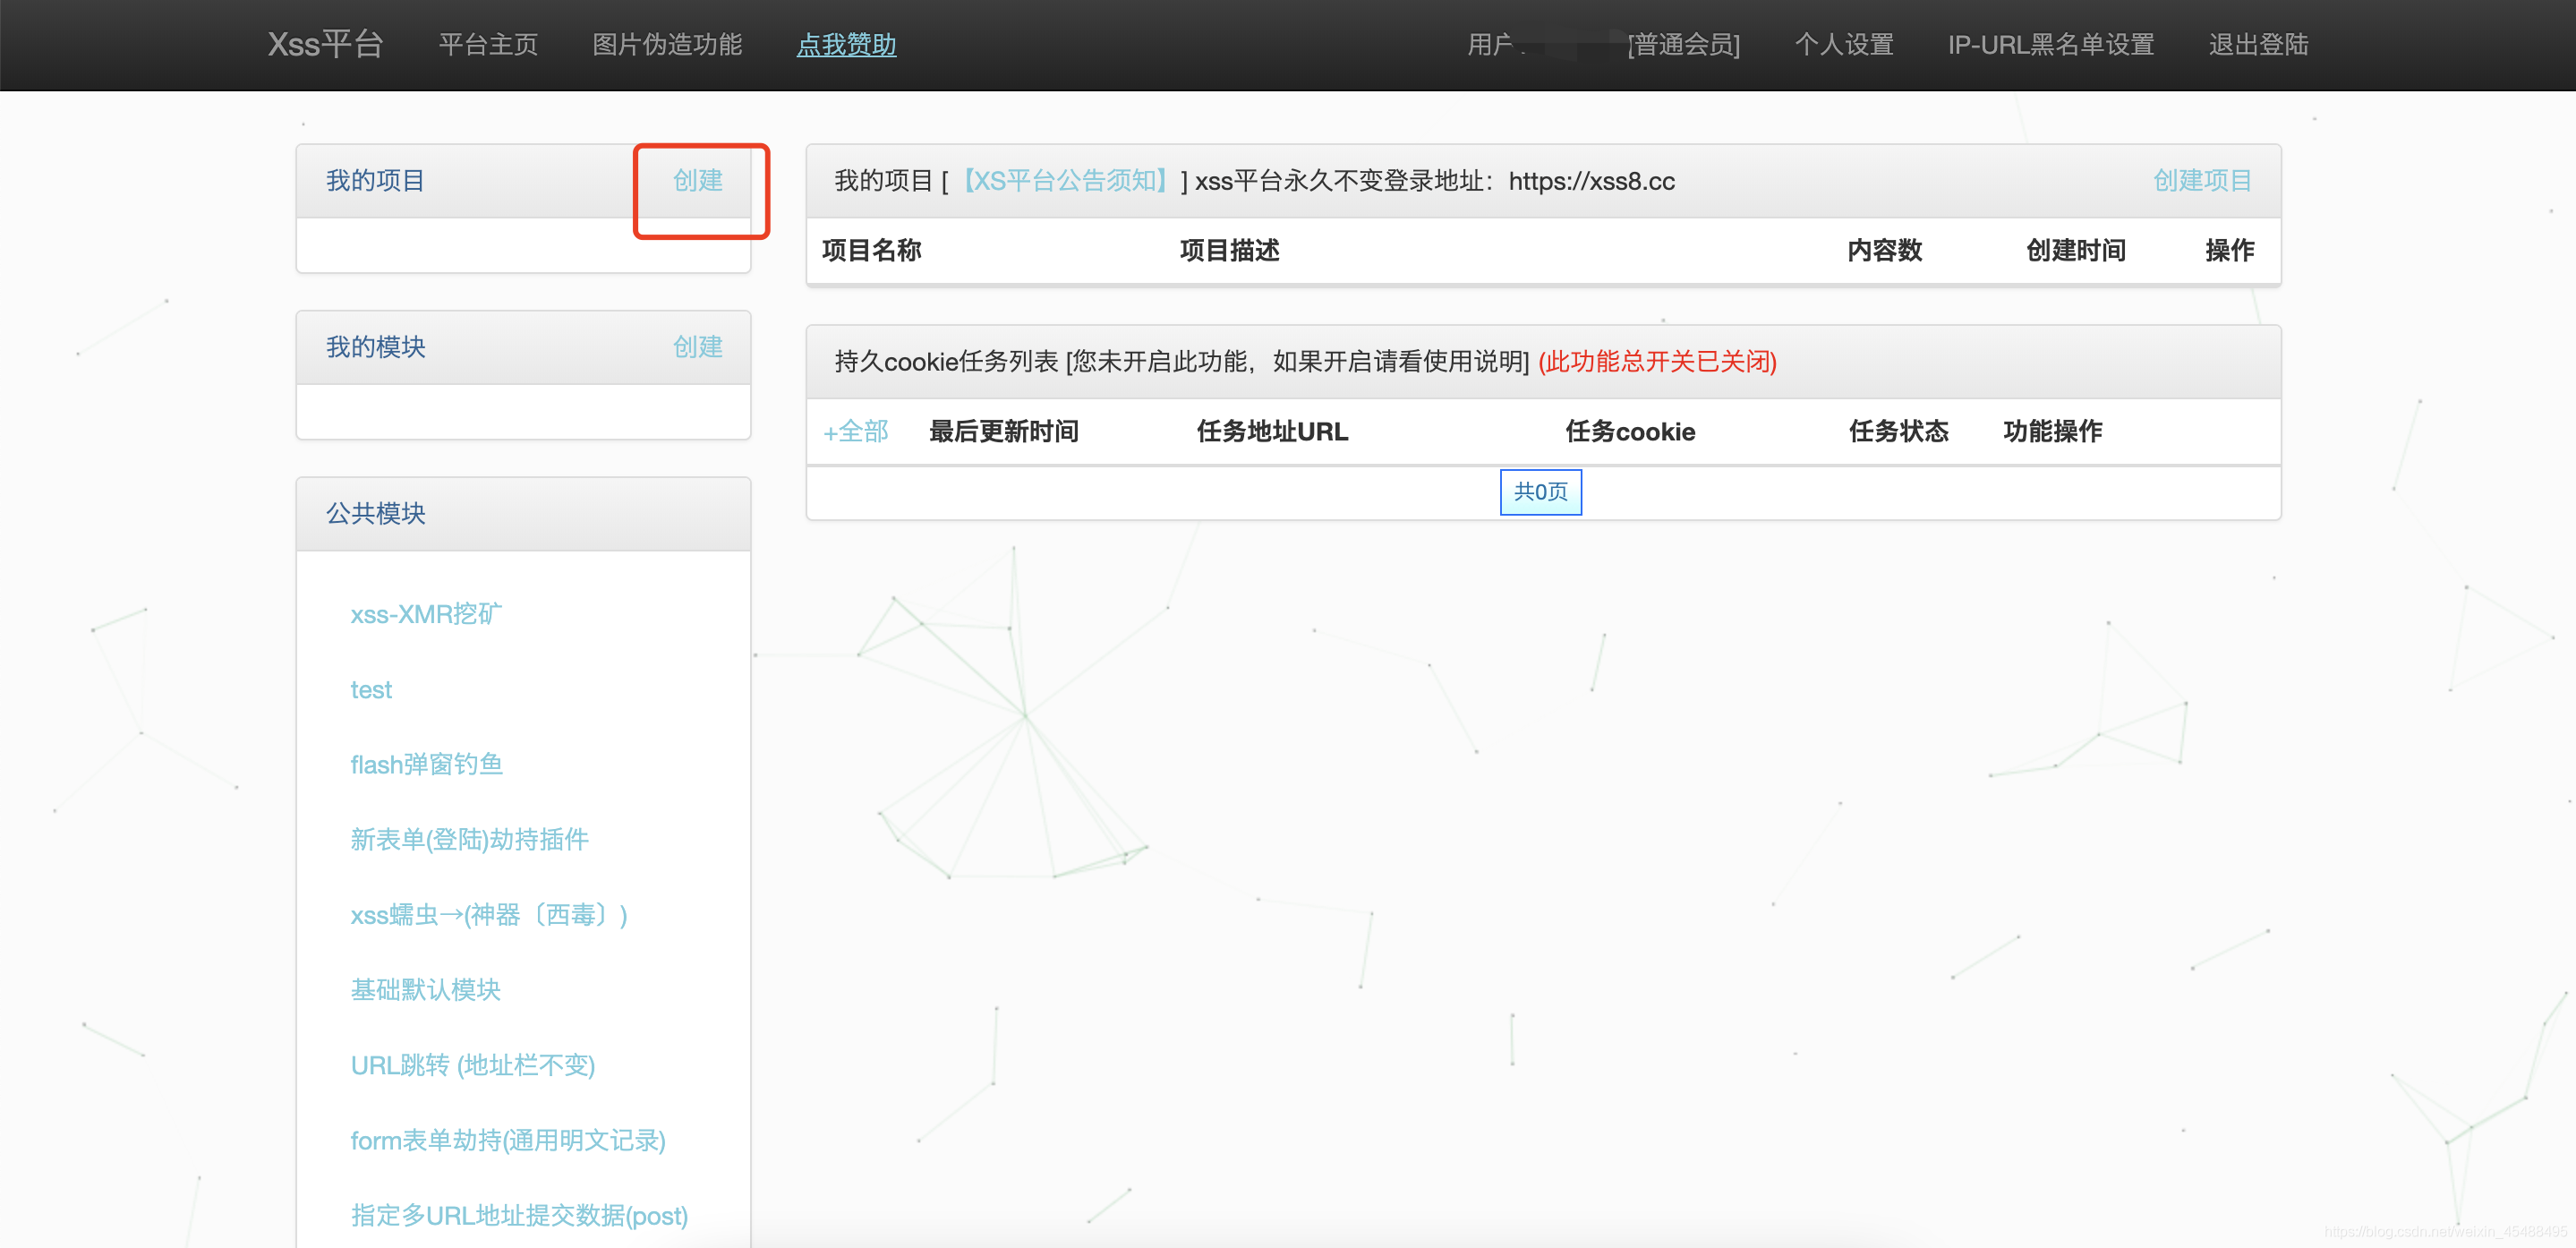Click the 创建时间 column header
Screen dimensions: 2576x1248
coord(2076,250)
